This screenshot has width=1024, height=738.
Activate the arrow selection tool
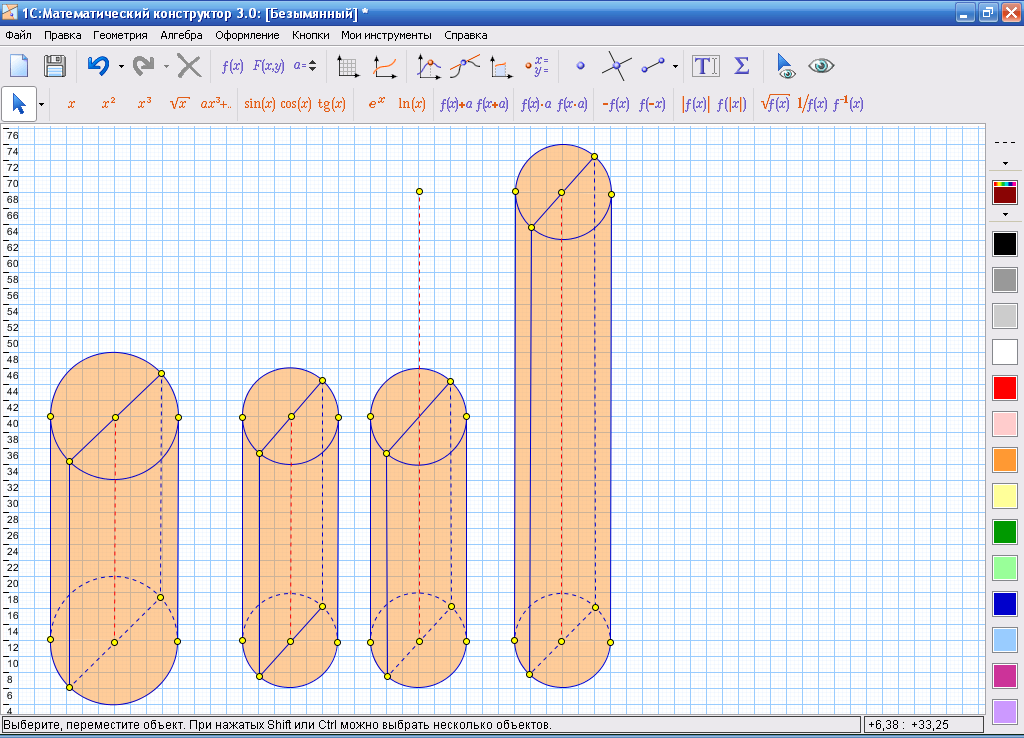pyautogui.click(x=18, y=104)
